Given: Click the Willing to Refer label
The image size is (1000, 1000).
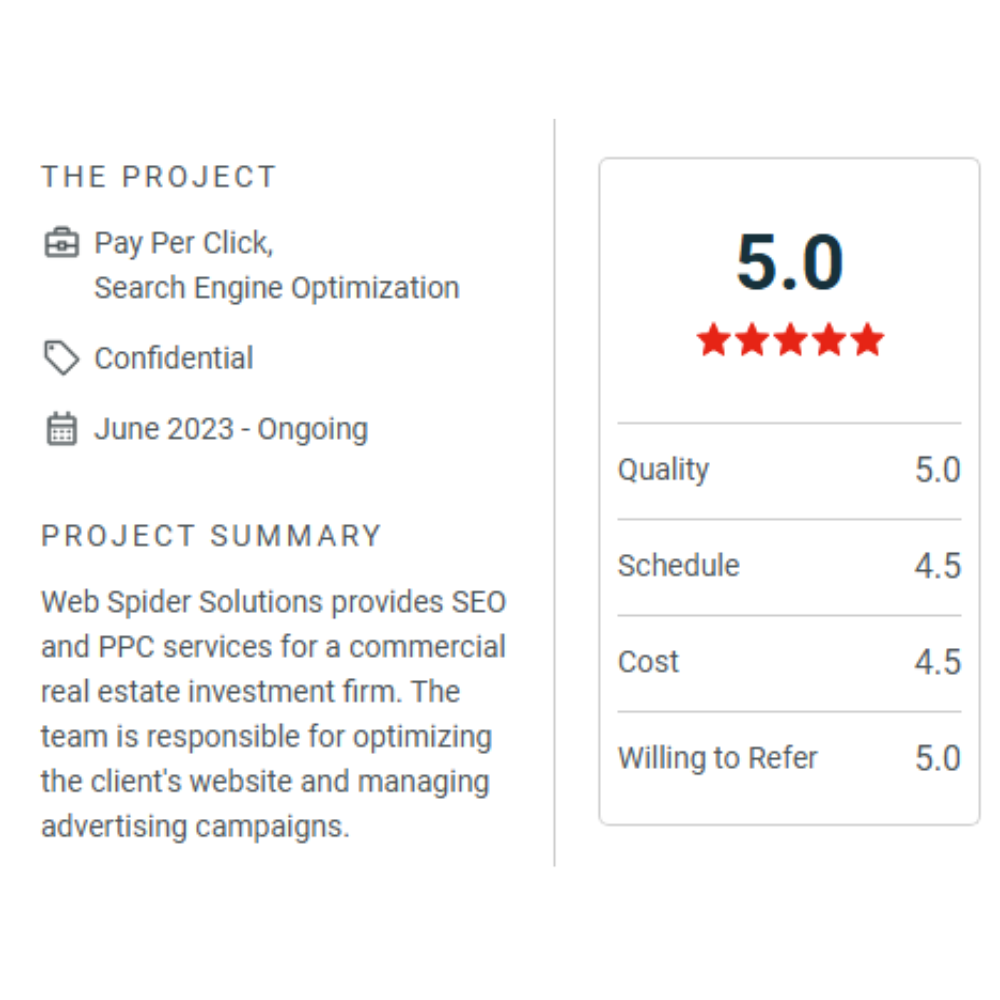Looking at the screenshot, I should tap(717, 758).
